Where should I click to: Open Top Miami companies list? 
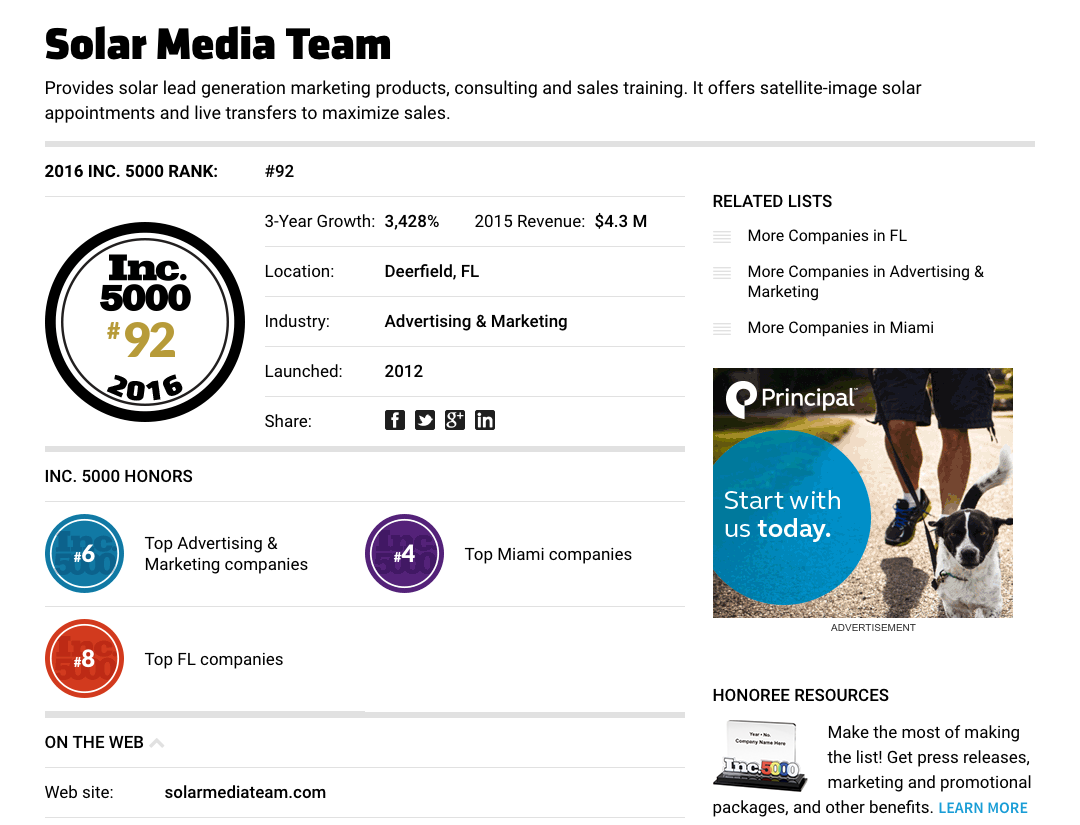pos(548,554)
